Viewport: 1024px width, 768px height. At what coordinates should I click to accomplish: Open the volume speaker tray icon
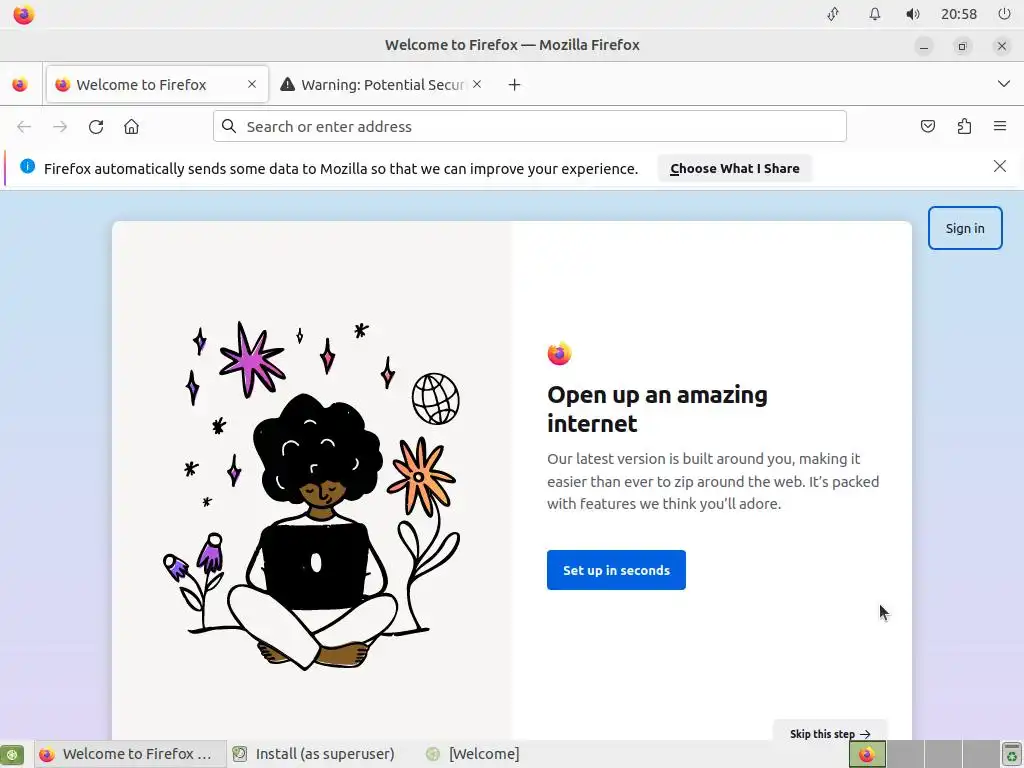click(x=913, y=14)
